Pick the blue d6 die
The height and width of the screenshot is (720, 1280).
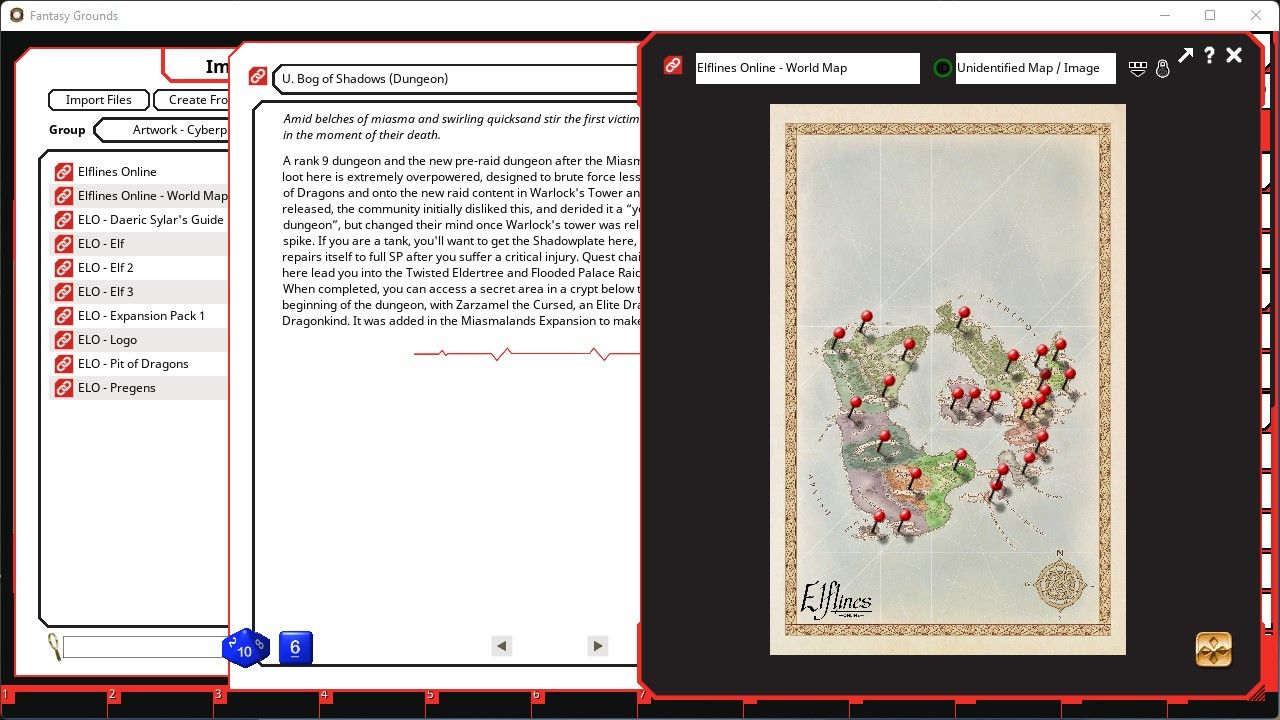[x=295, y=648]
